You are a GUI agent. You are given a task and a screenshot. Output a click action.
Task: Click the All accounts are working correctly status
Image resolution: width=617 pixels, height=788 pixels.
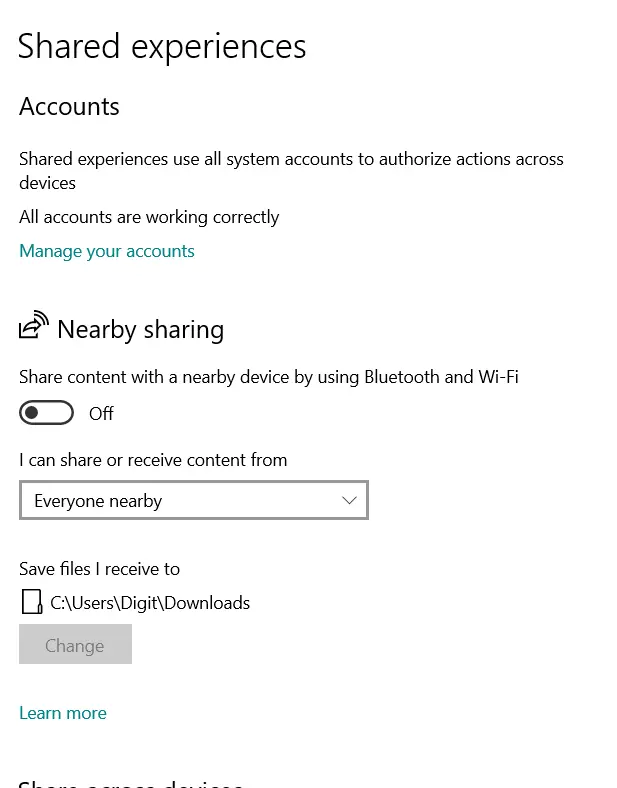(149, 217)
